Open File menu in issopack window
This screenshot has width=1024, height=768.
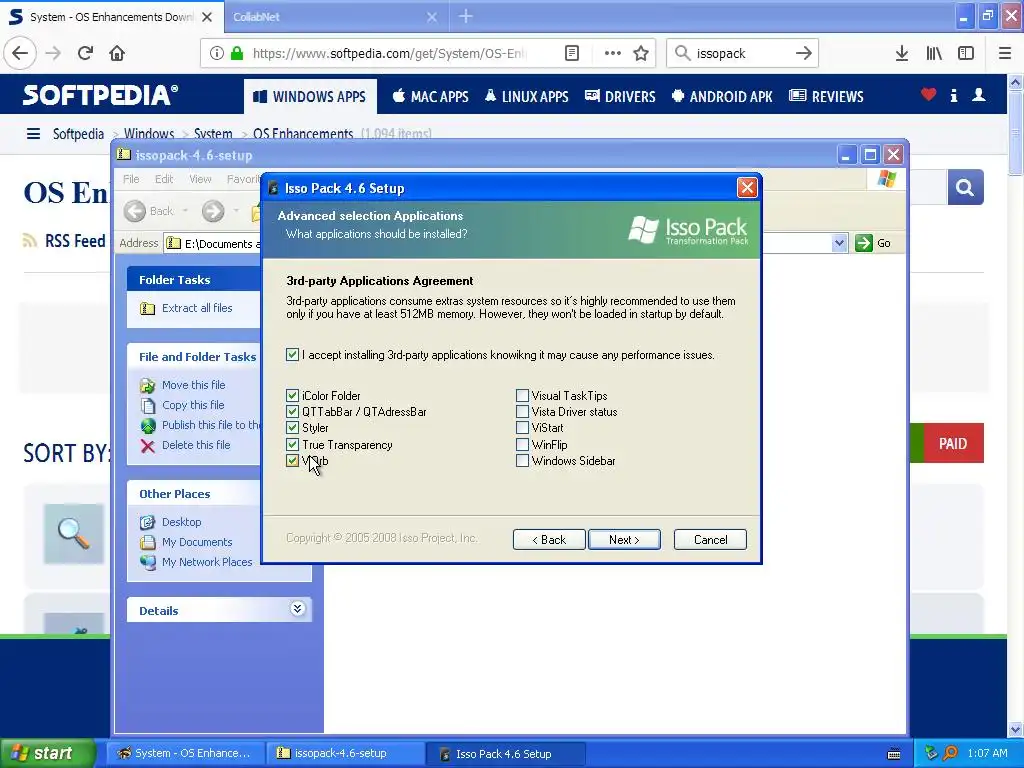click(x=131, y=179)
